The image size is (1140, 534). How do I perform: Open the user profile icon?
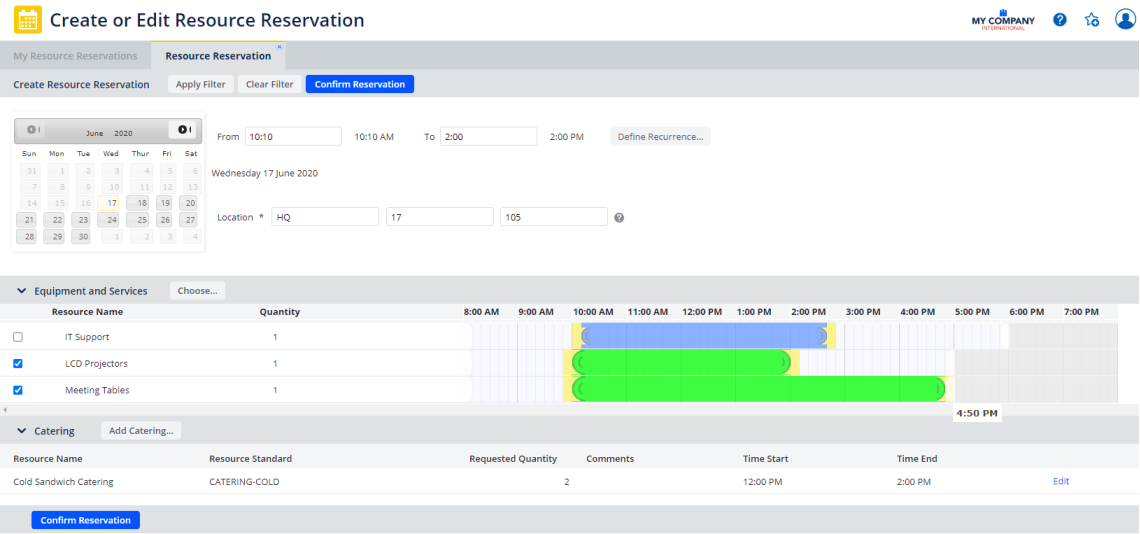pyautogui.click(x=1125, y=20)
